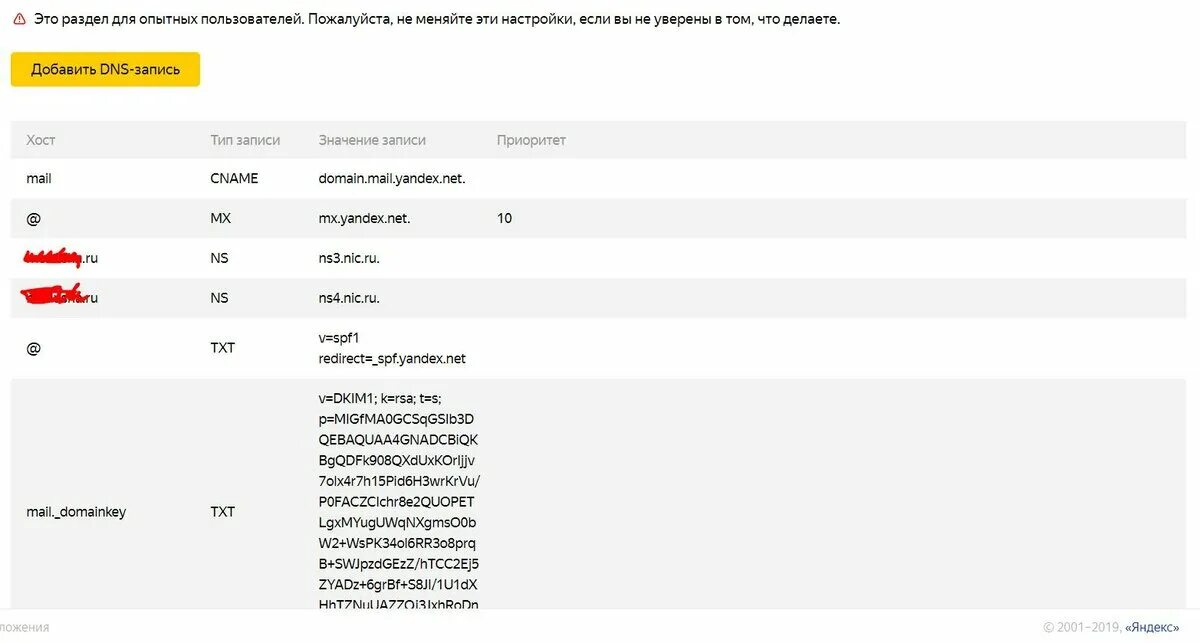Click the MX type cell
The width and height of the screenshot is (1200, 643).
[x=220, y=218]
